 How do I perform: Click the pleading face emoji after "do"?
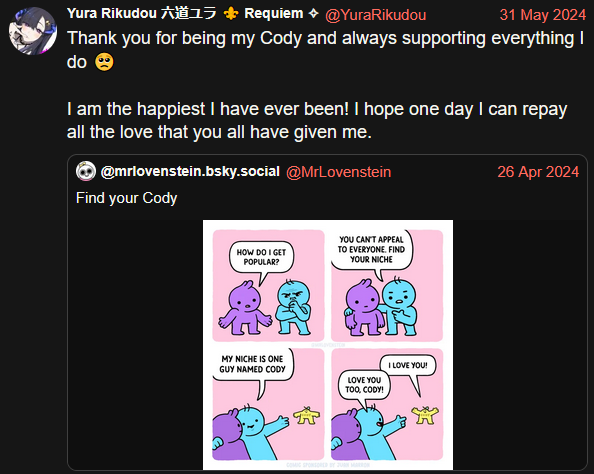tap(104, 62)
